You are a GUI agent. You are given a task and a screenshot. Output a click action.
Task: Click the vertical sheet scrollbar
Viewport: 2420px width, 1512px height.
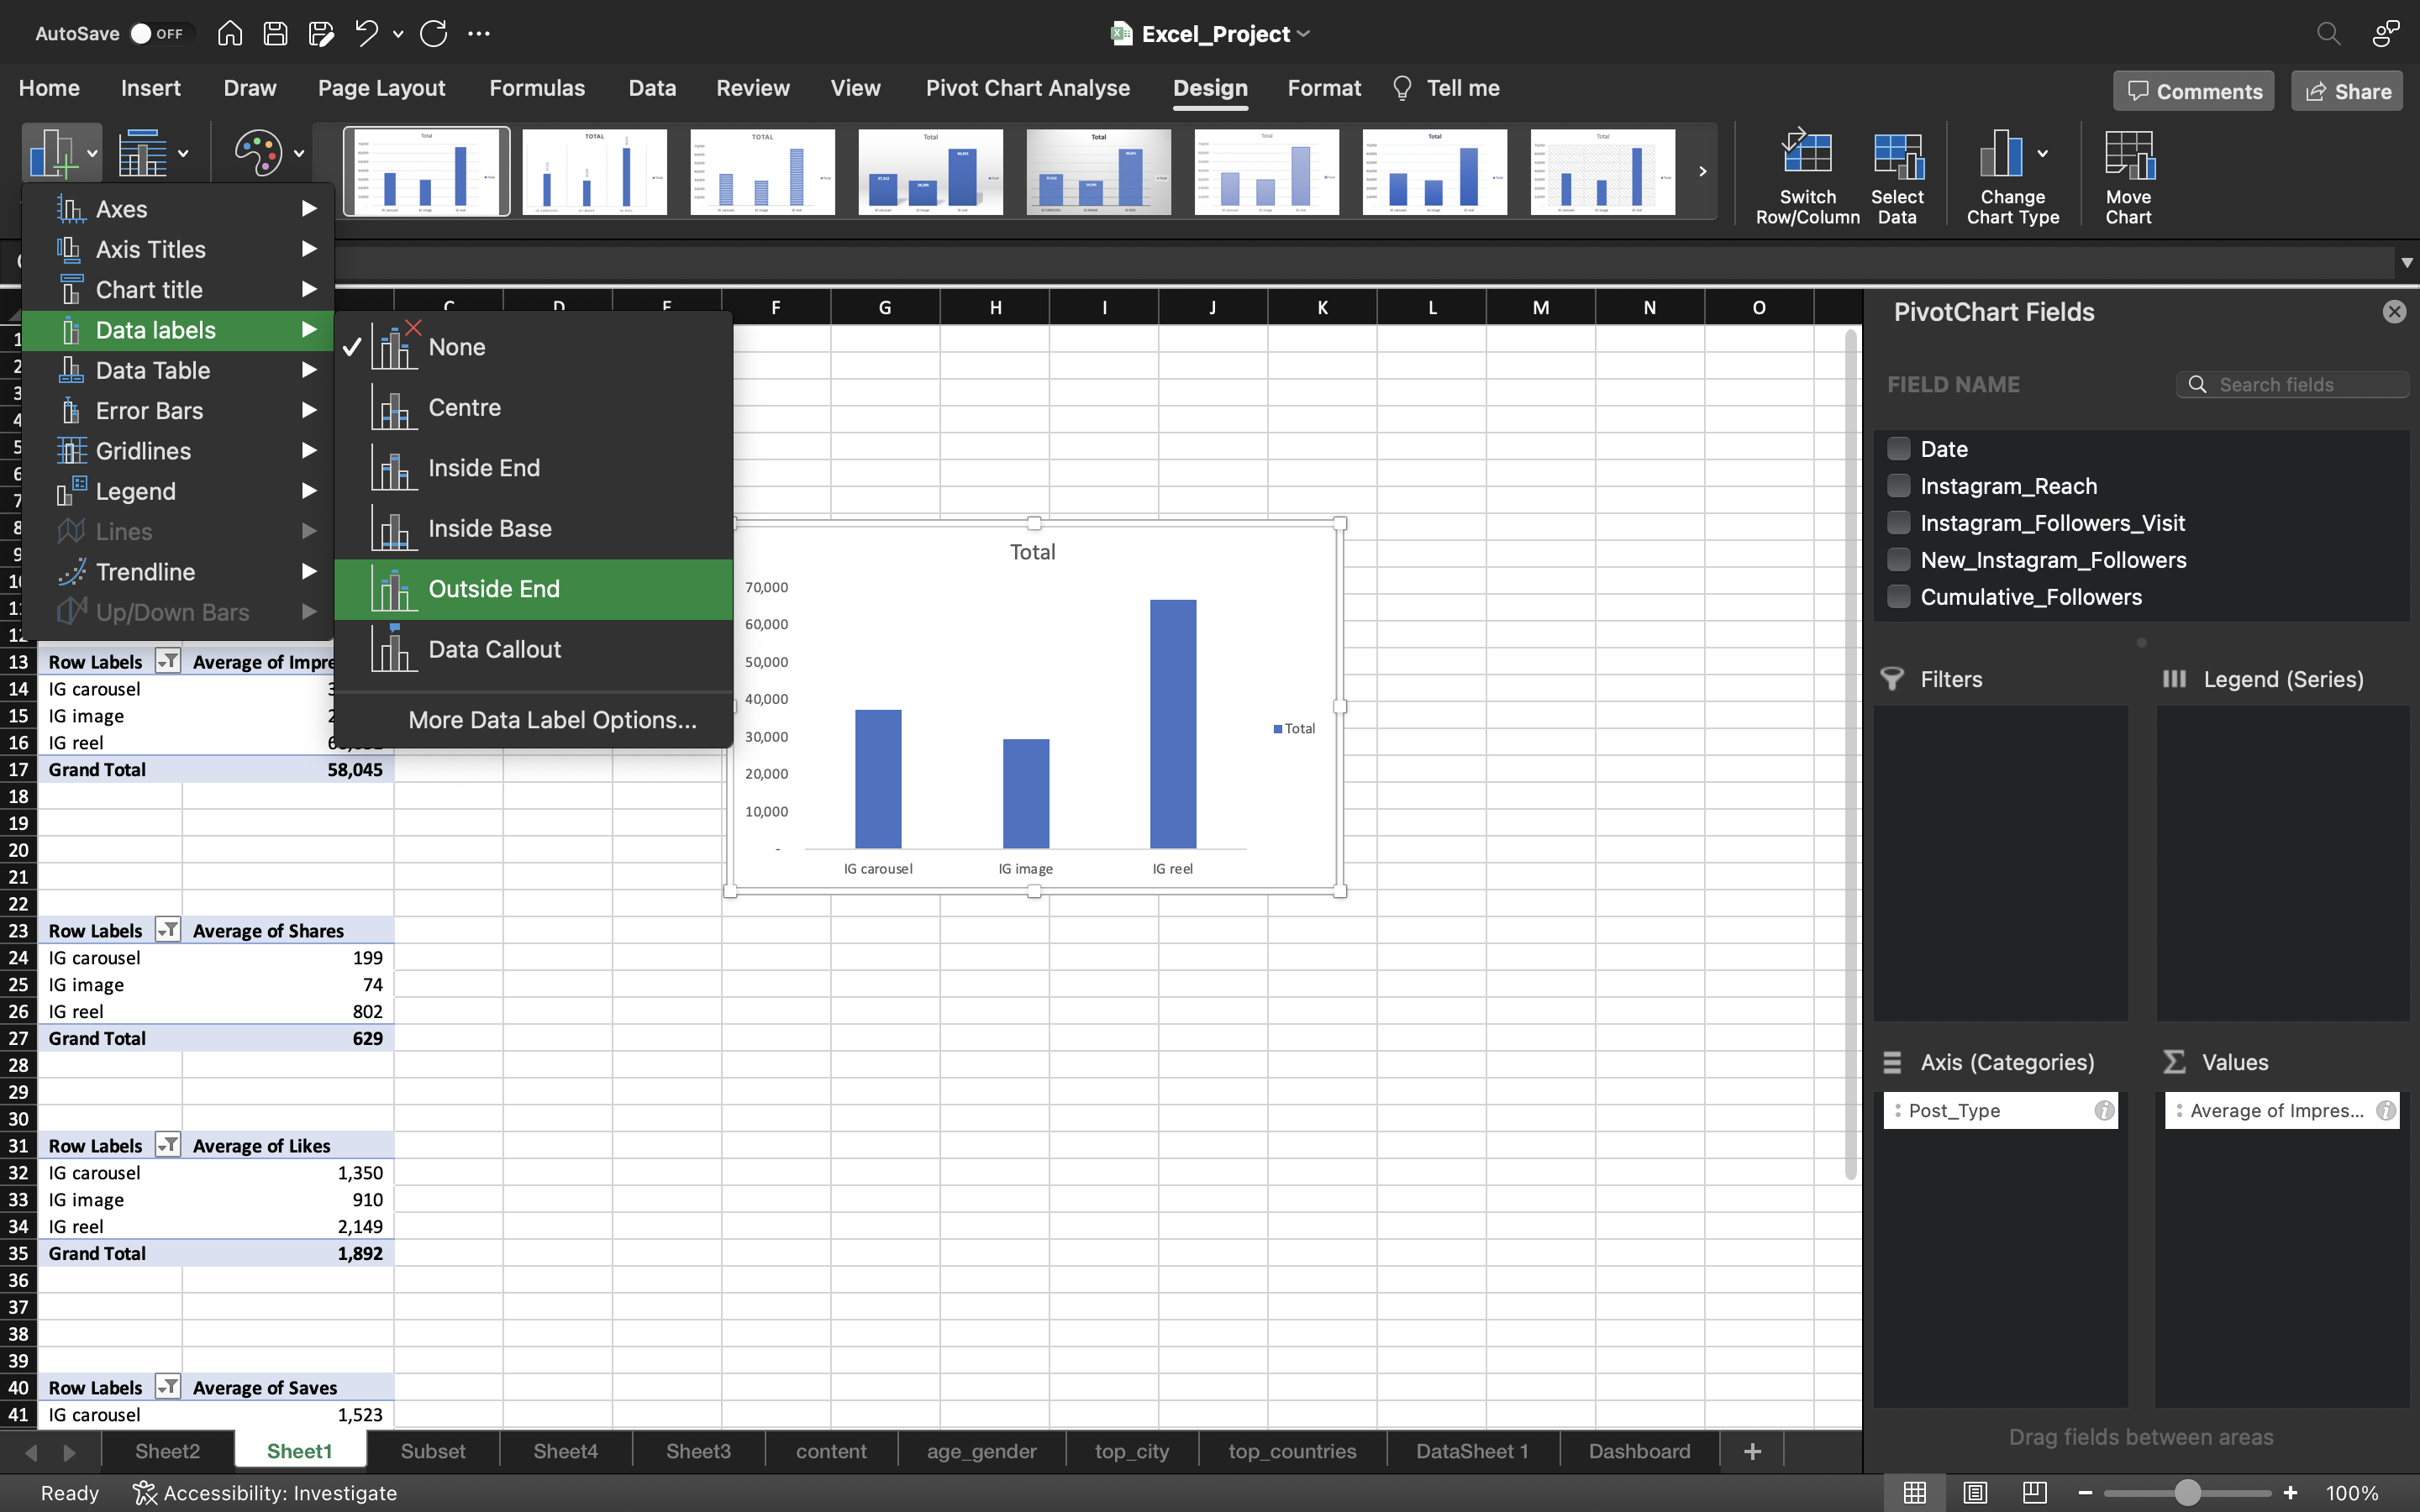pos(1851,755)
